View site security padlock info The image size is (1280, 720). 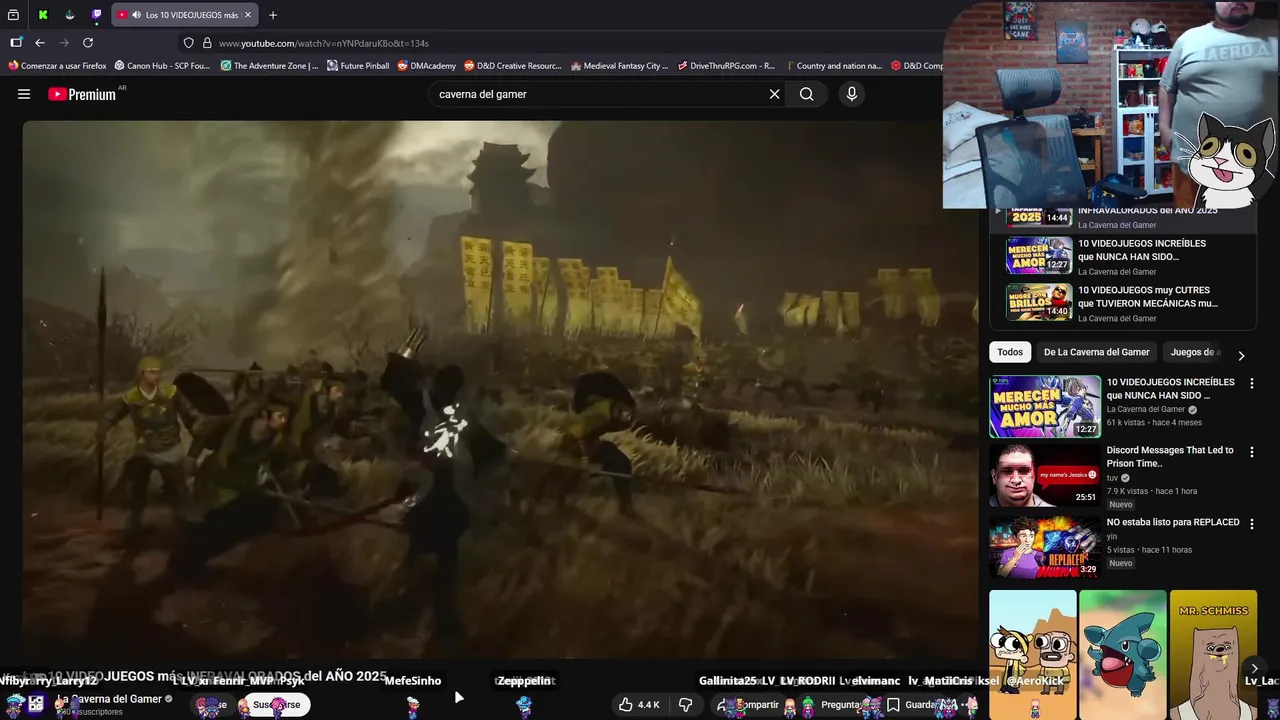pyautogui.click(x=207, y=43)
